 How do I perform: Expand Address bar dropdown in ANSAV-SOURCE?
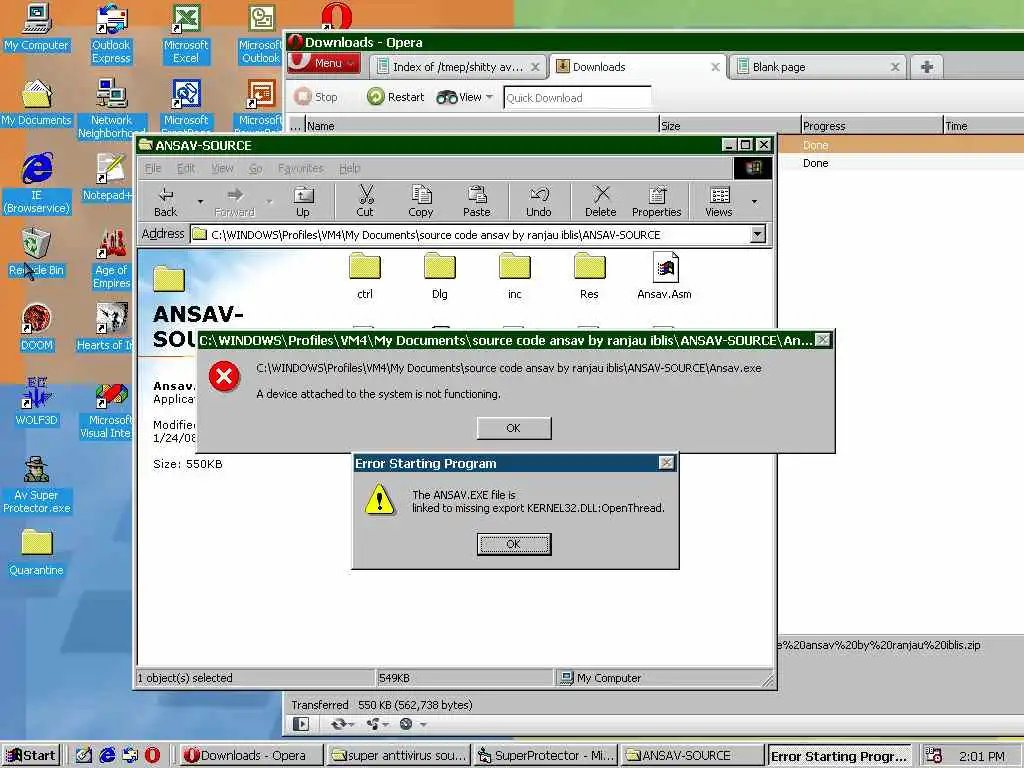pyautogui.click(x=758, y=234)
